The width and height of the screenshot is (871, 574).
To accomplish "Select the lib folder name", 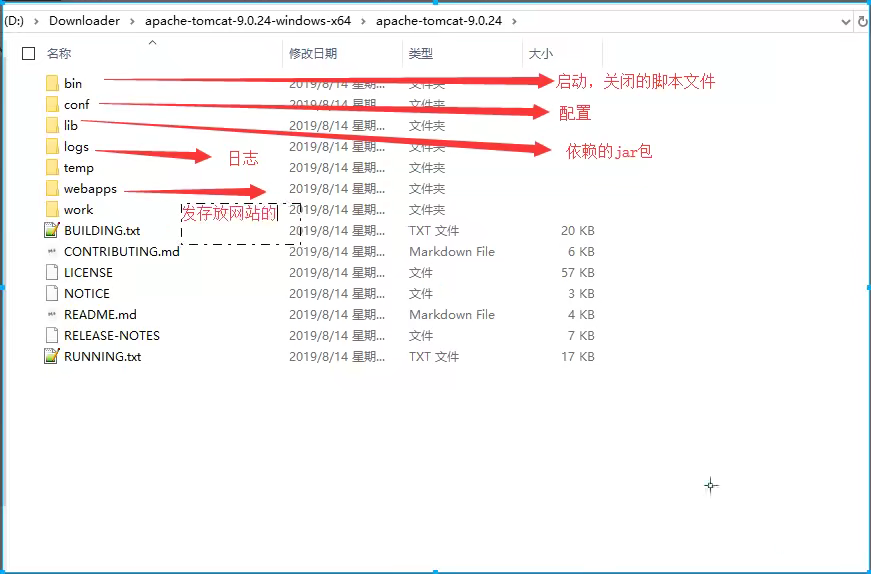I will 71,126.
